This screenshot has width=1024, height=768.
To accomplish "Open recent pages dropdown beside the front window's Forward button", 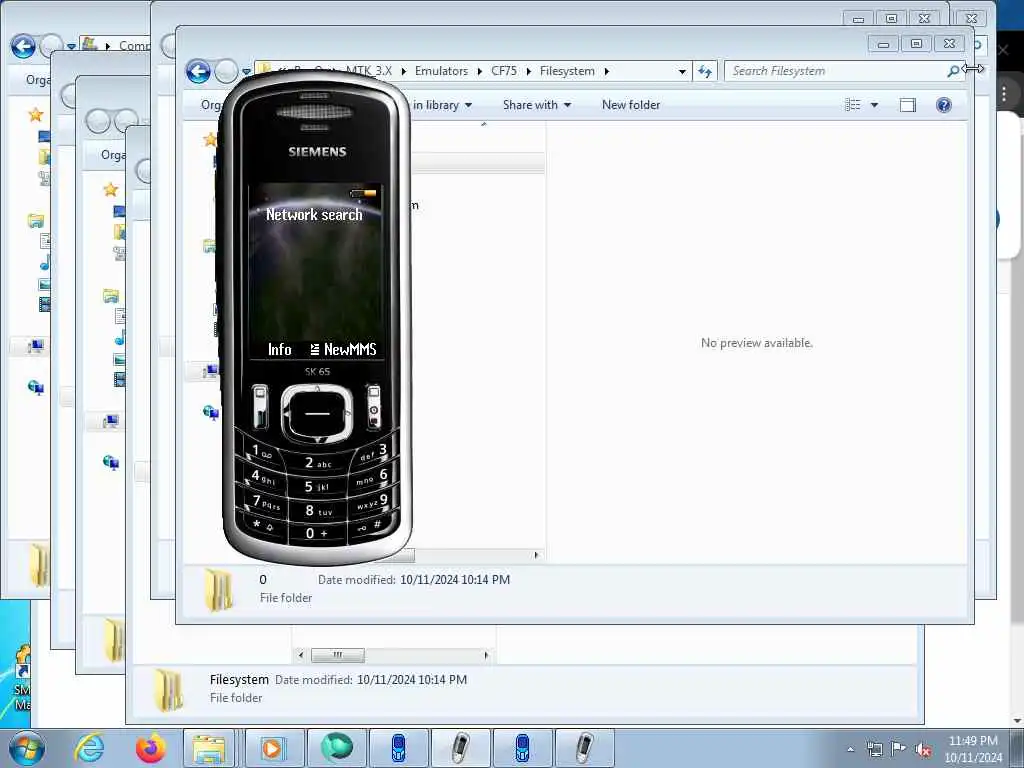I will click(246, 71).
